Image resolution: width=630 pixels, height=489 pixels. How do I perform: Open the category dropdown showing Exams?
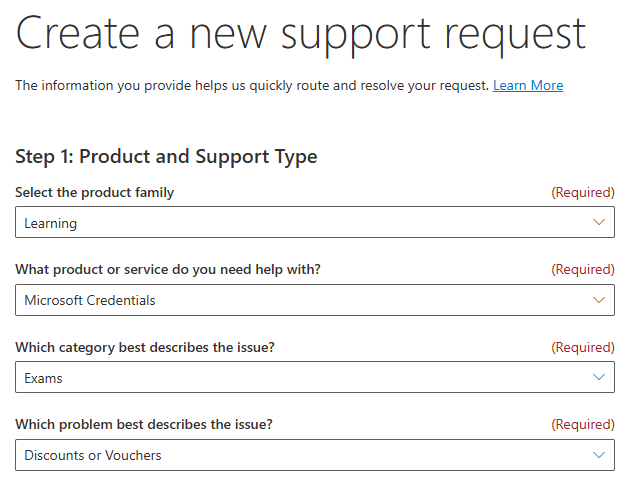315,377
